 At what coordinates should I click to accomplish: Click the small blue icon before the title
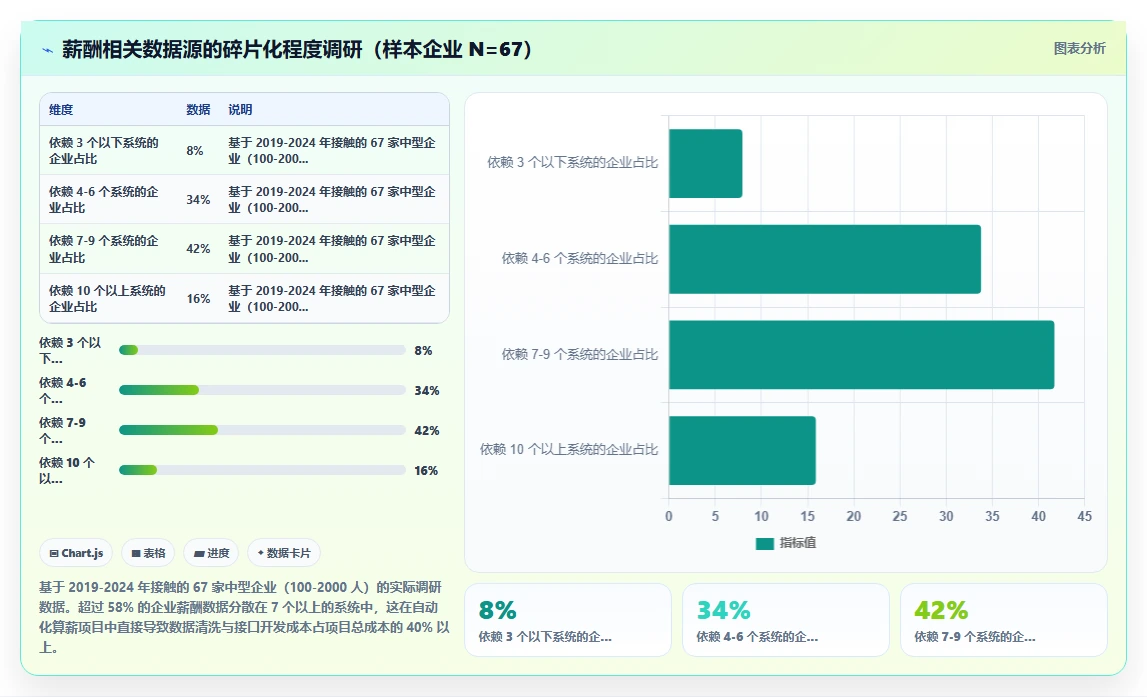pos(48,50)
